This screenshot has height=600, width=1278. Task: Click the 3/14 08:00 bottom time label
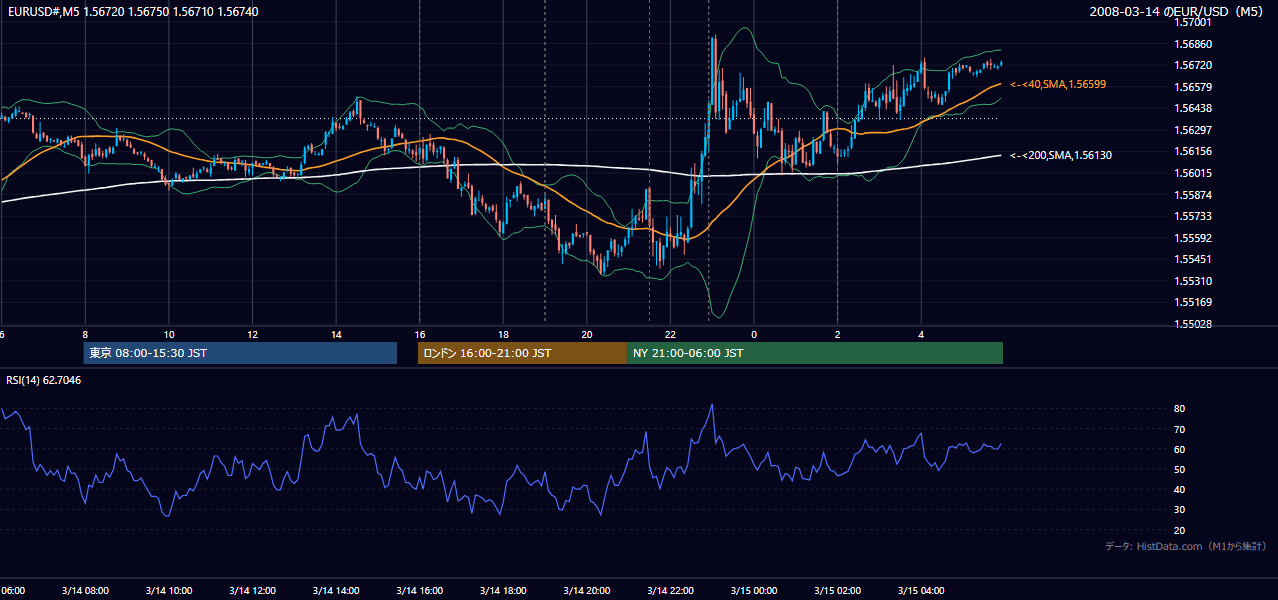84,590
